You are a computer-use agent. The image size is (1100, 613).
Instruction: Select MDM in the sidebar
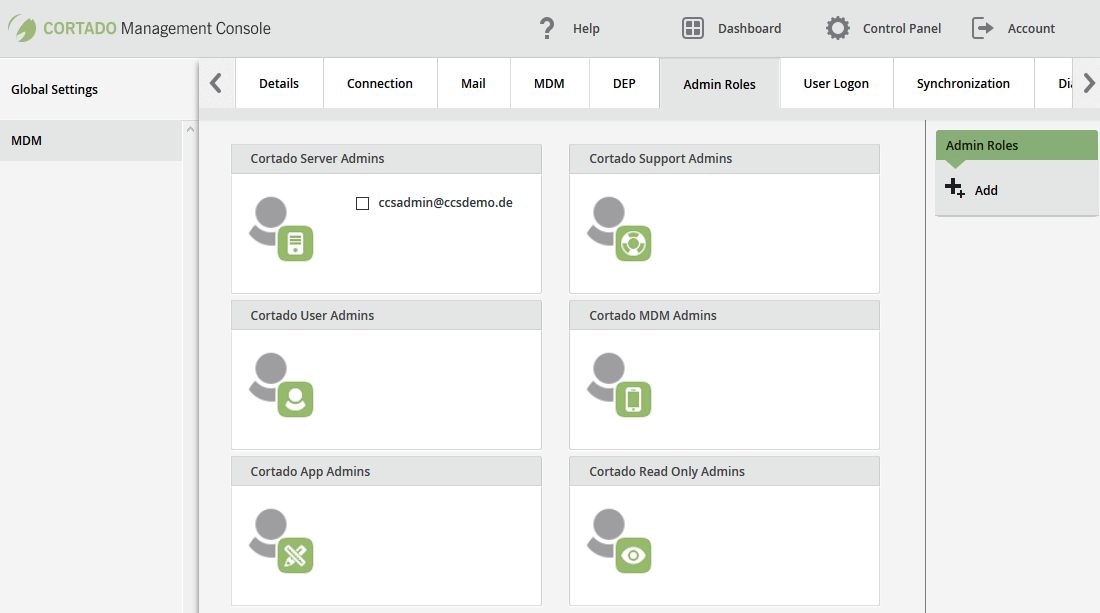click(x=90, y=140)
